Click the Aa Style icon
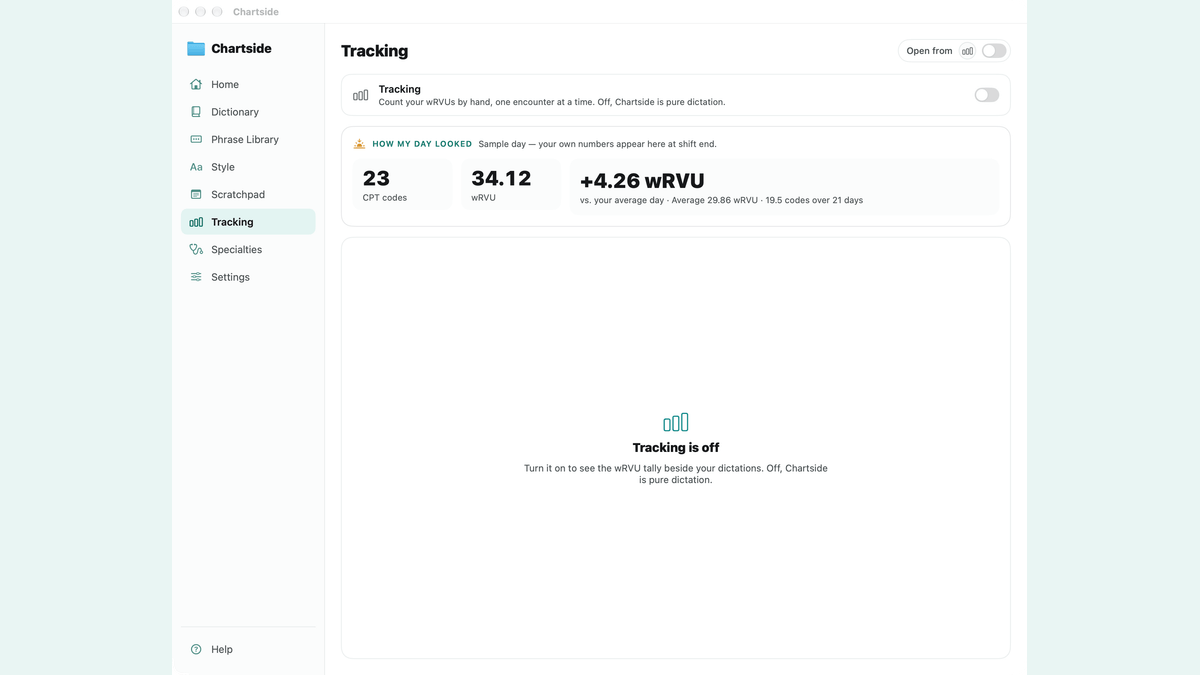Image resolution: width=1200 pixels, height=675 pixels. [x=196, y=167]
